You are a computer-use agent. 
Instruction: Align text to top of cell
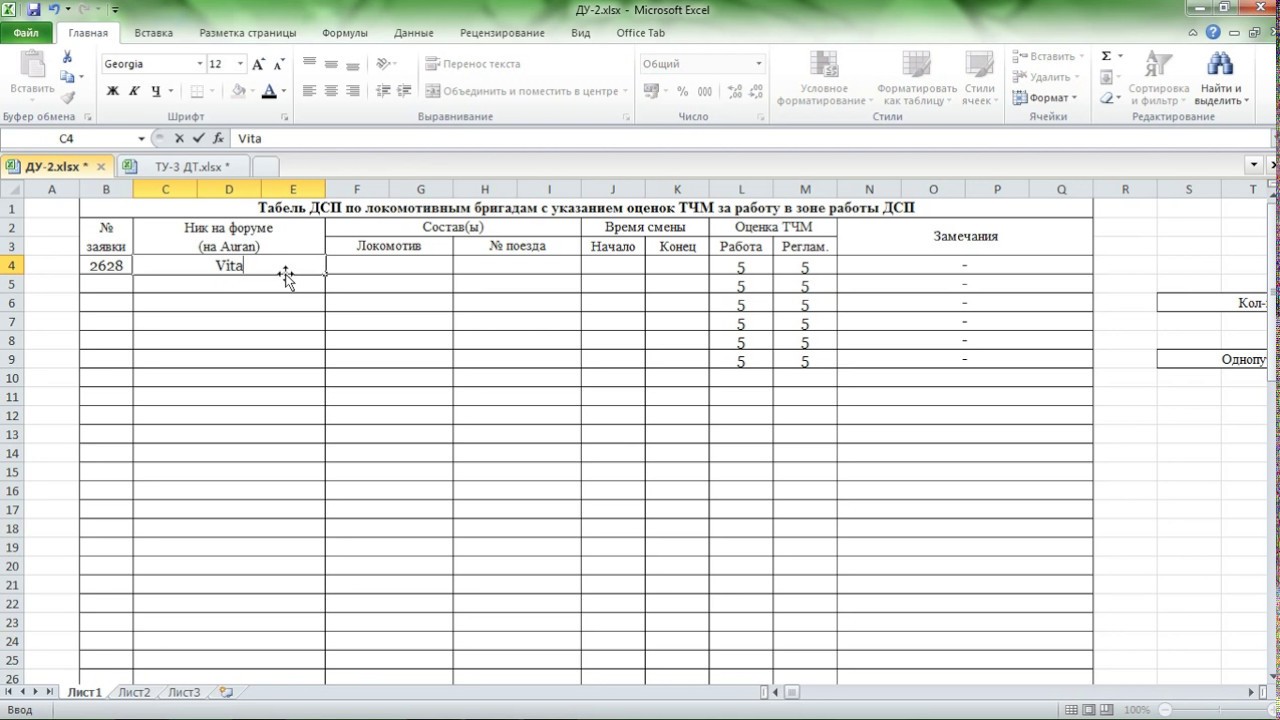[309, 64]
